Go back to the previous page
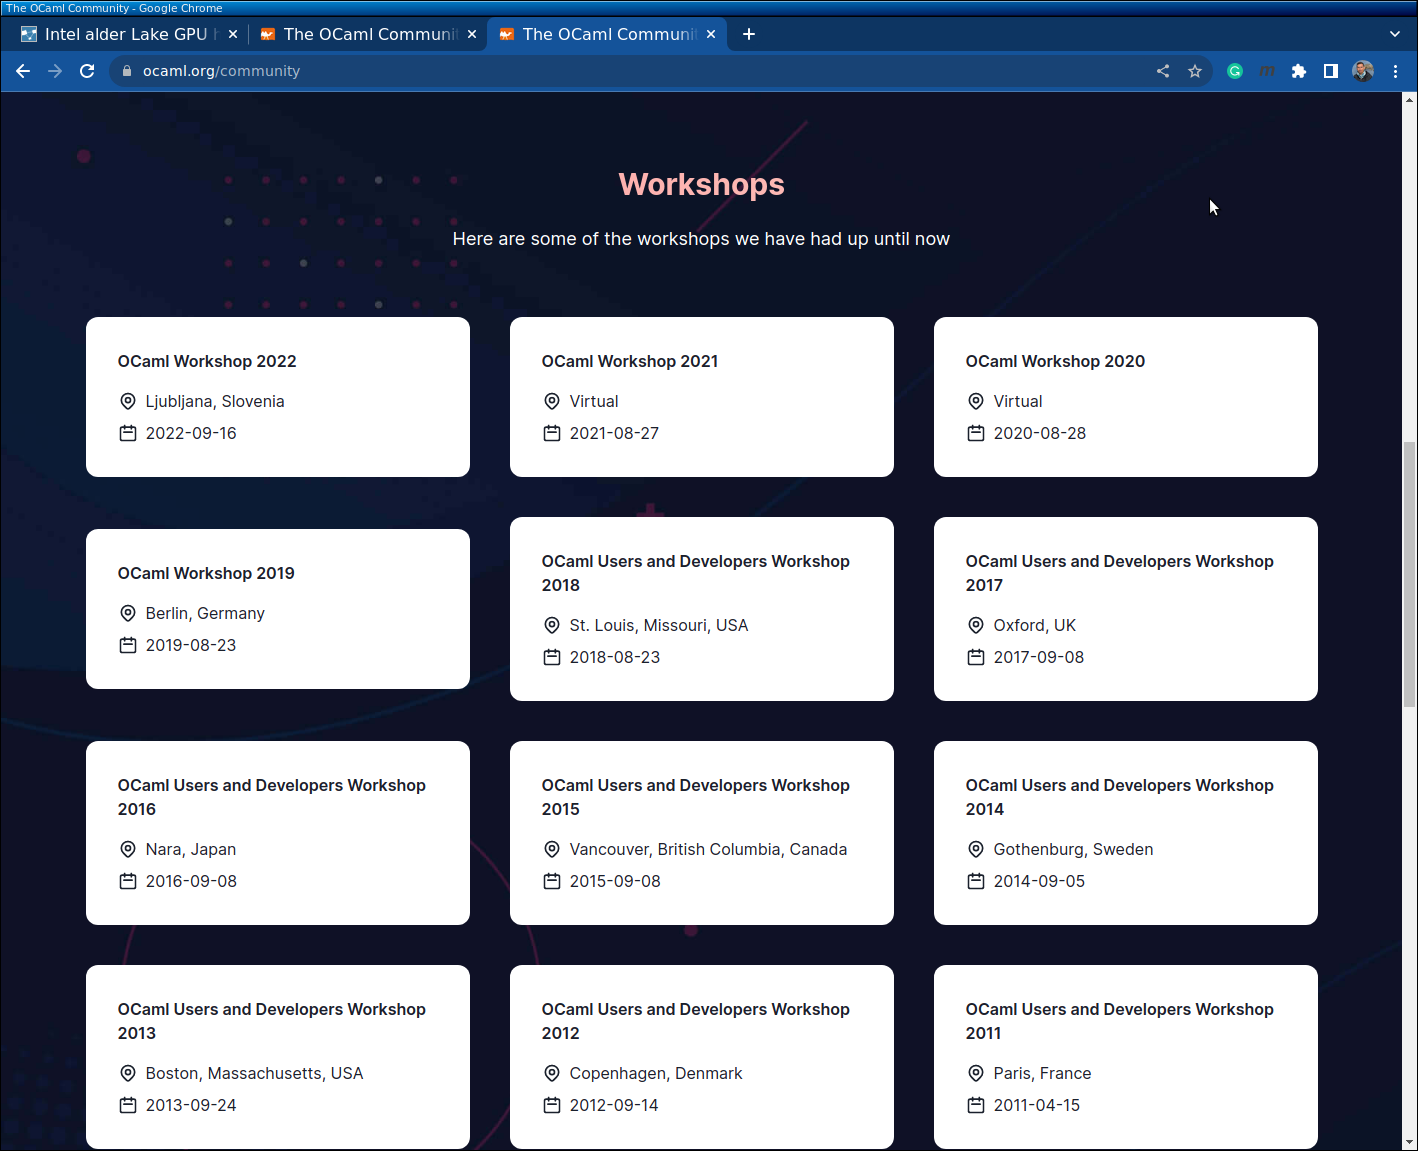 pyautogui.click(x=23, y=71)
